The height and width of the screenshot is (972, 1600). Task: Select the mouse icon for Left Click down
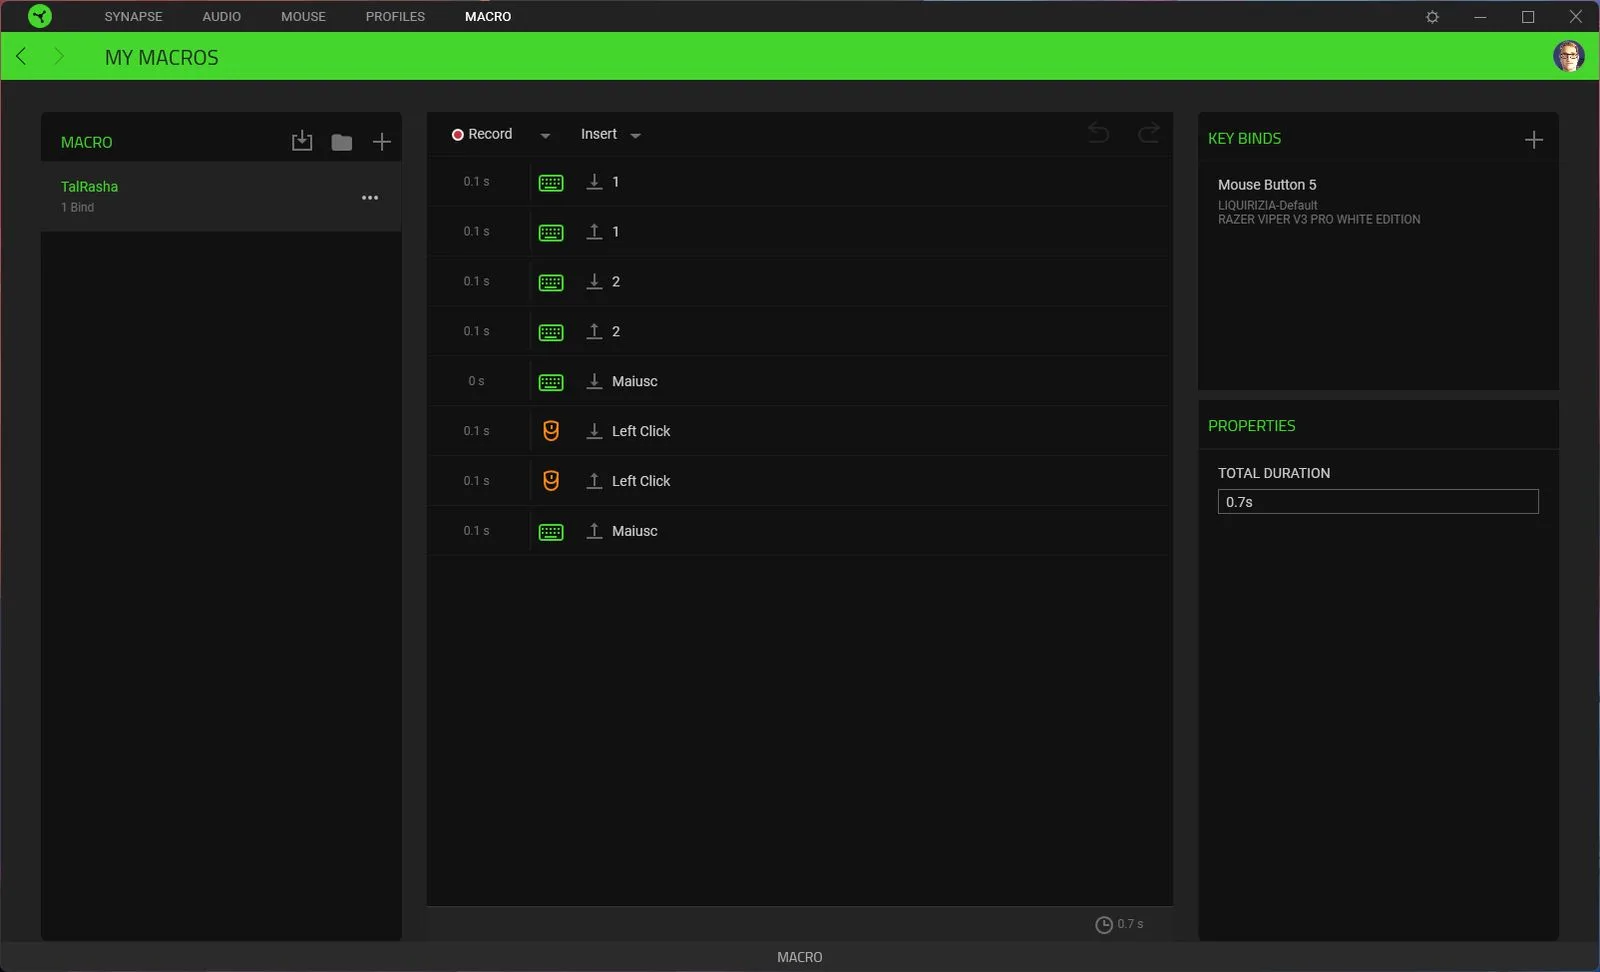pos(551,431)
